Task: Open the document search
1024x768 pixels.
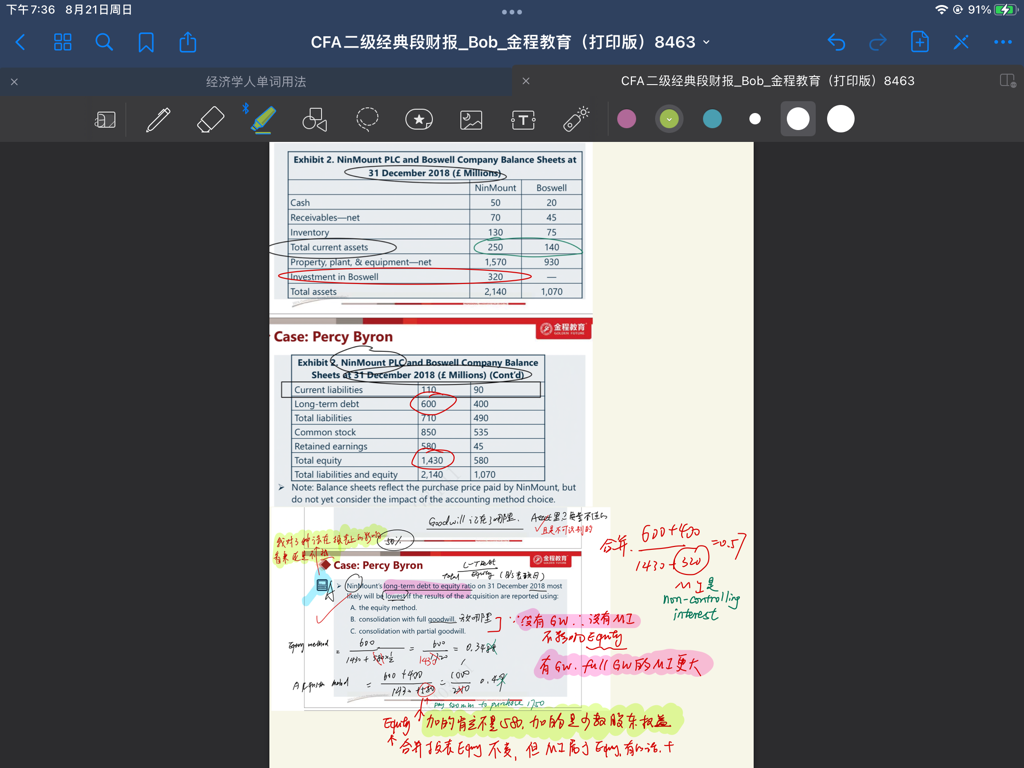Action: tap(104, 42)
